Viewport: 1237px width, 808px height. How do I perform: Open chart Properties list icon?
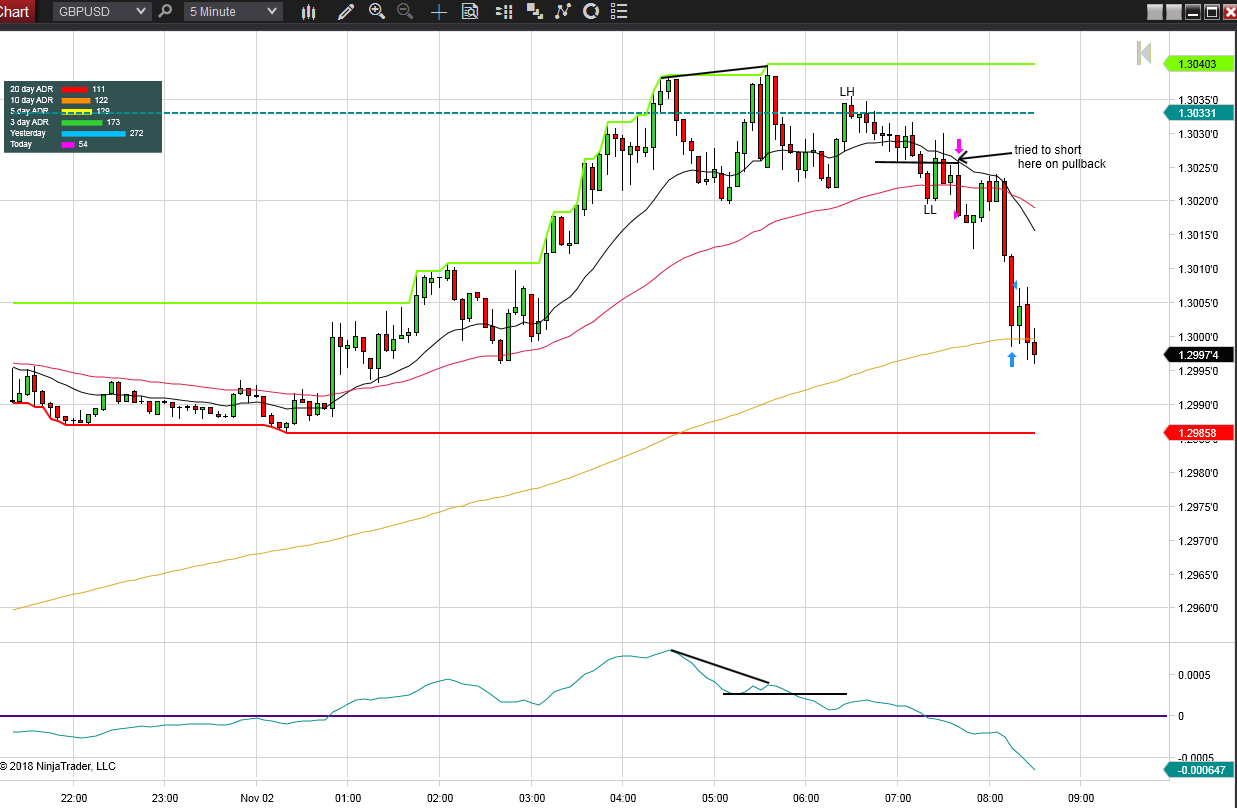[x=620, y=12]
